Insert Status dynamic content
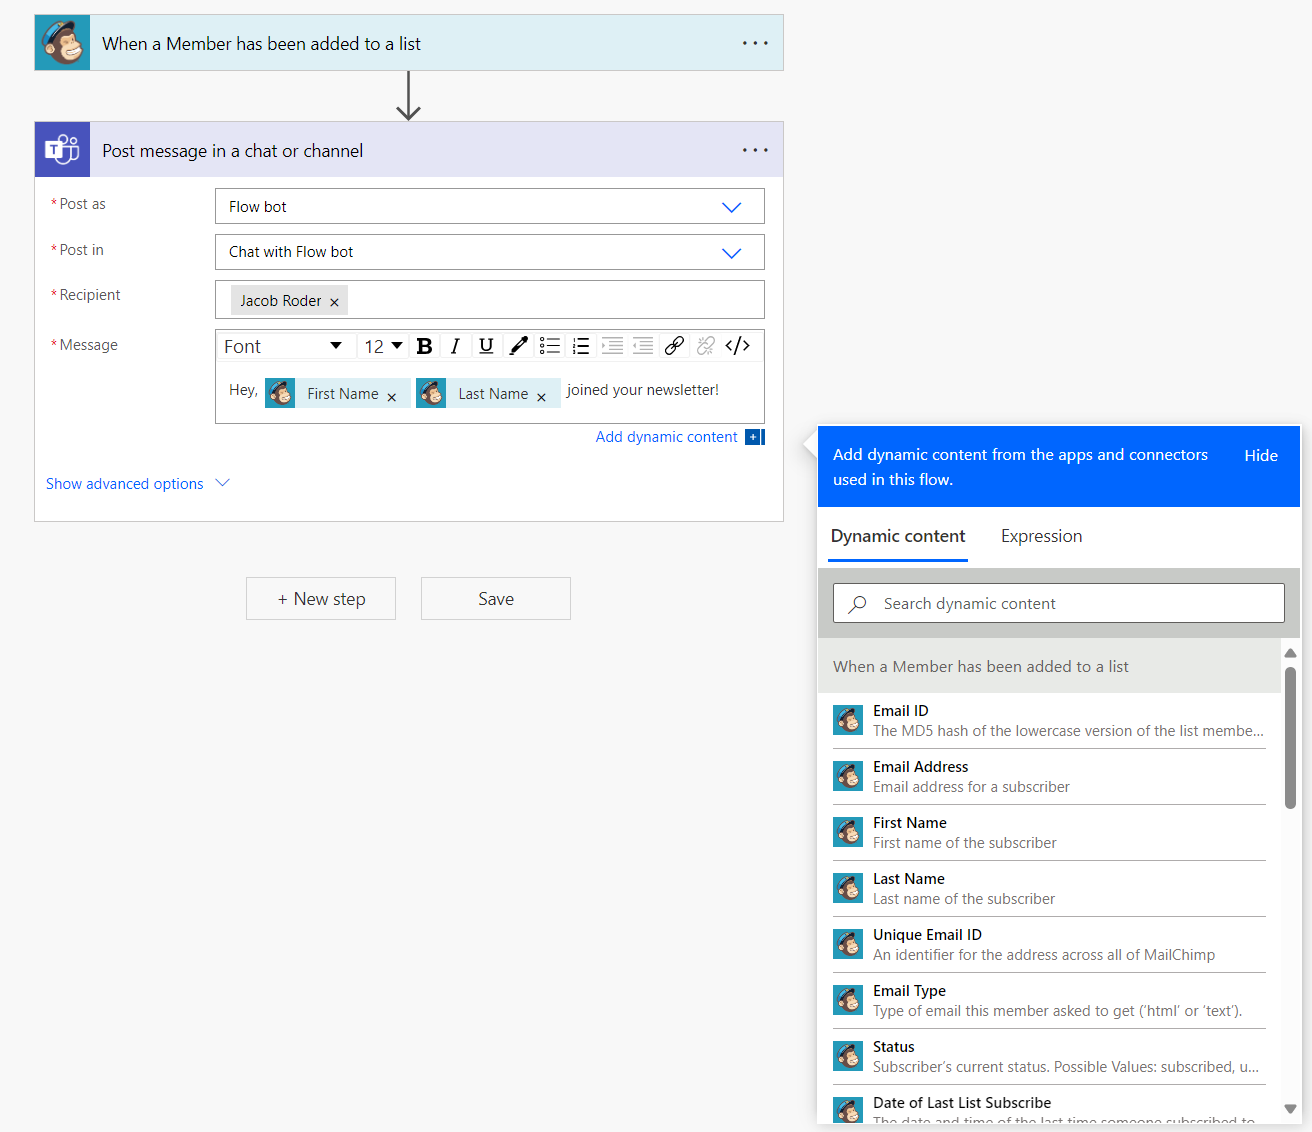 pos(1049,1057)
